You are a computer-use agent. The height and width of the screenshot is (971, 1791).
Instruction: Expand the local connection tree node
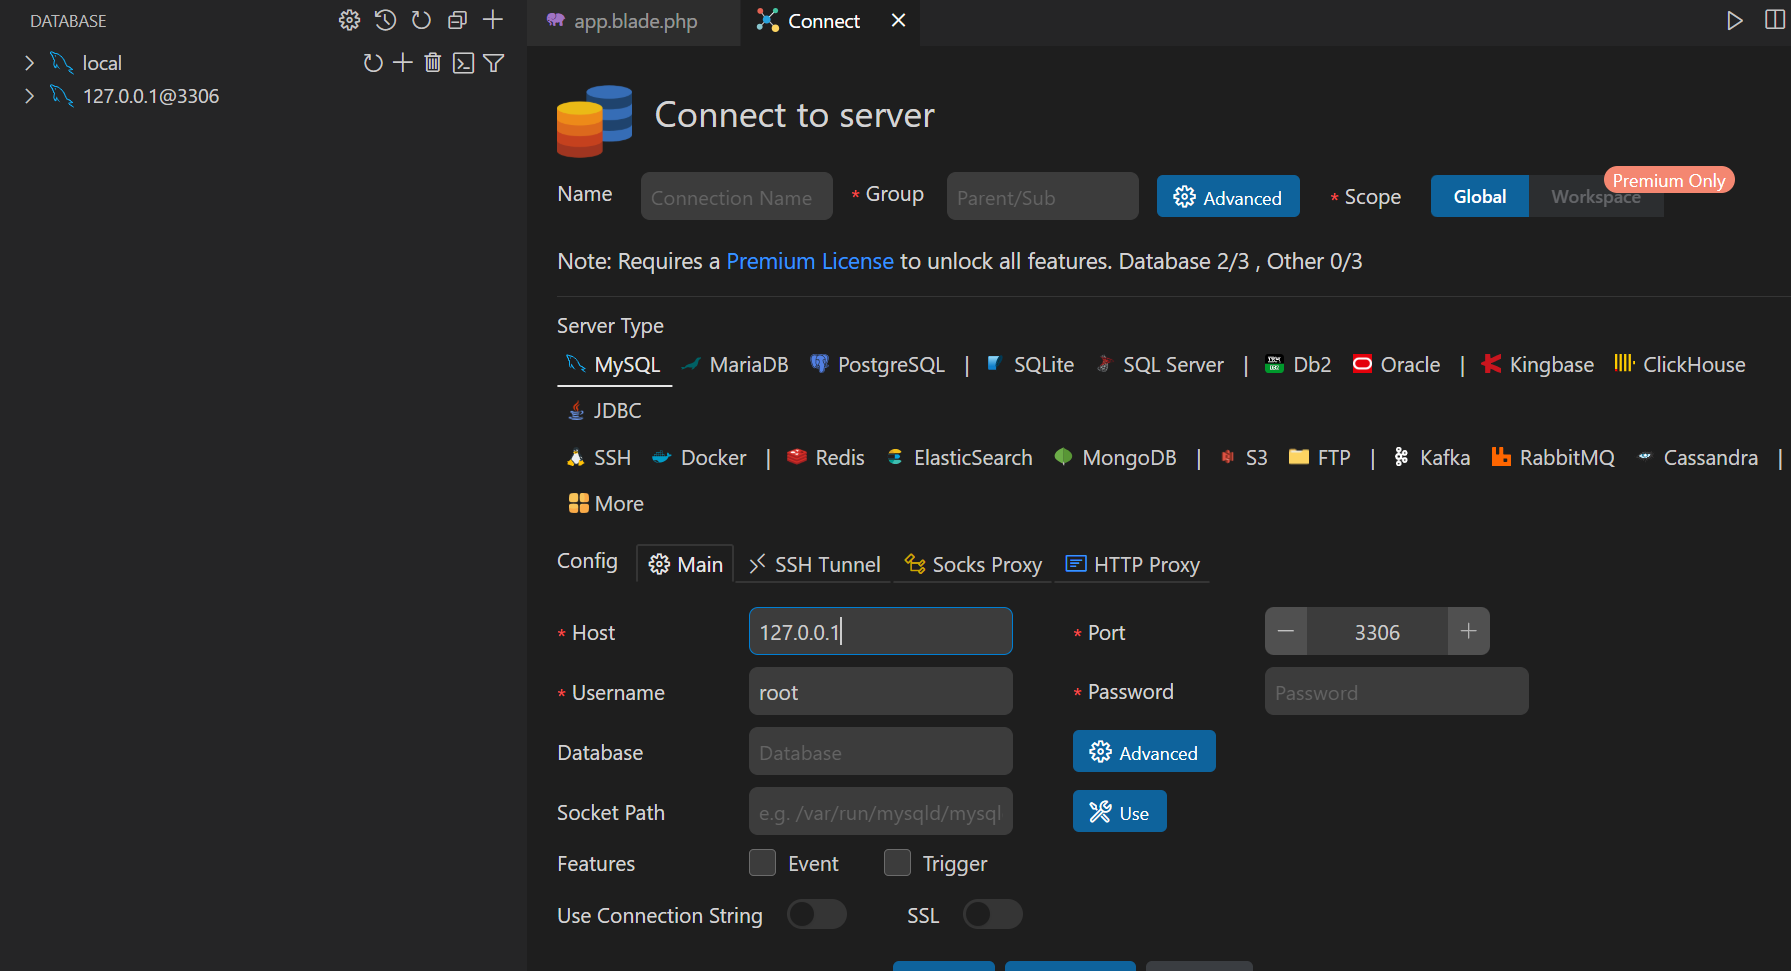(29, 63)
